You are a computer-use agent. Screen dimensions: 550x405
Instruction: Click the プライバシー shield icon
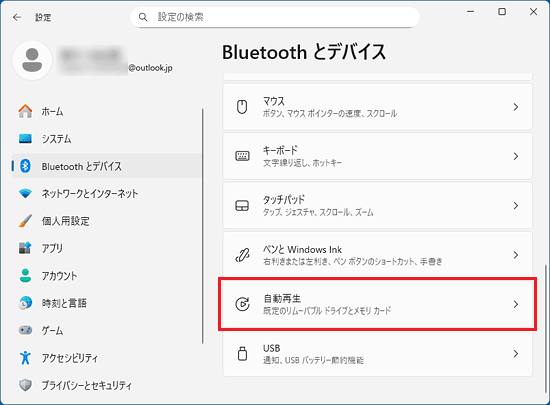[x=25, y=385]
